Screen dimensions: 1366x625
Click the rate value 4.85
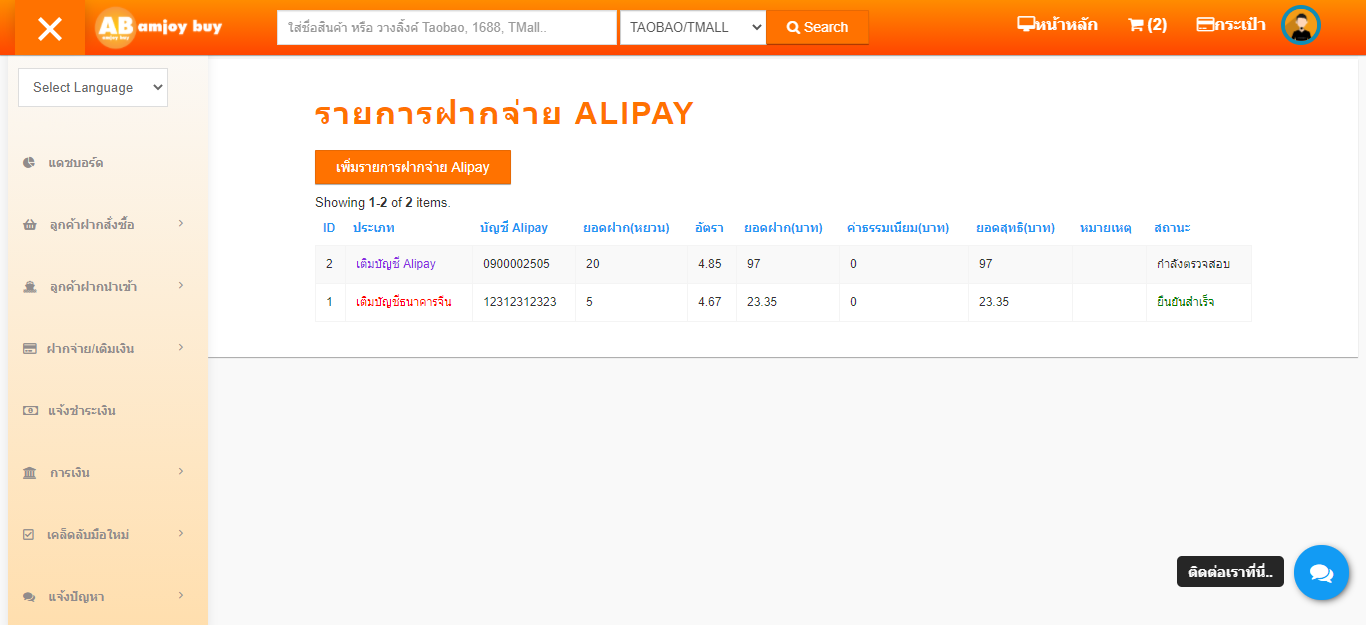710,264
